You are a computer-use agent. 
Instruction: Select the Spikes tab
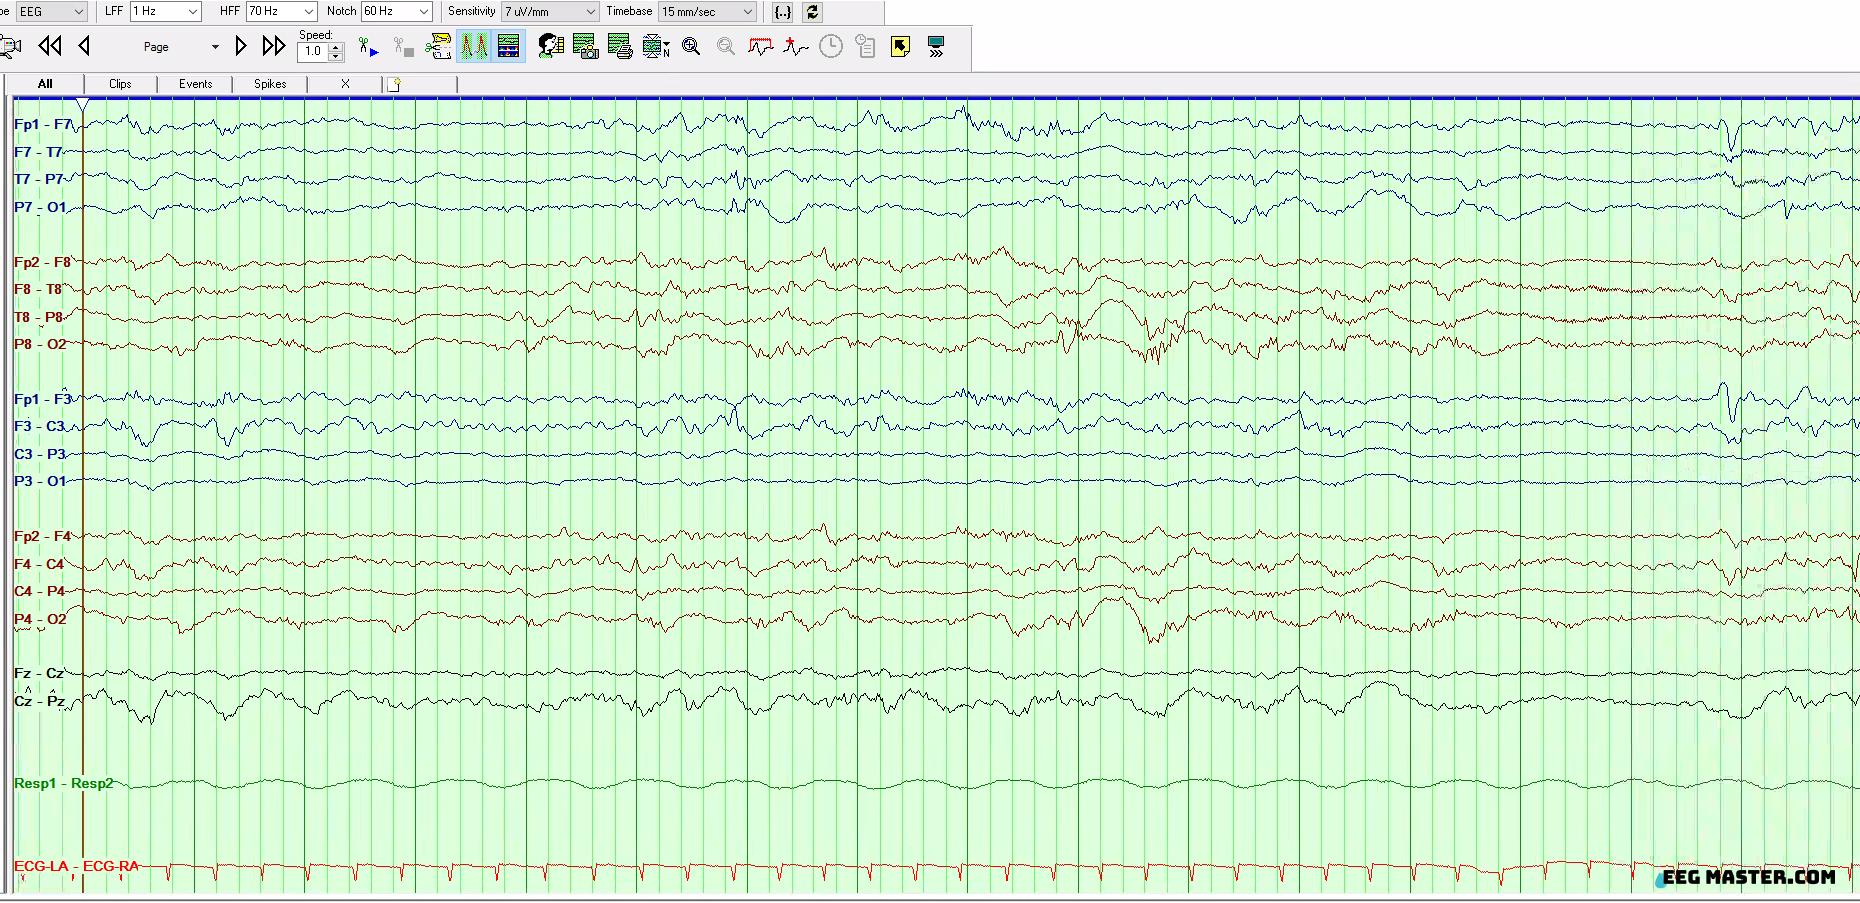[x=270, y=84]
